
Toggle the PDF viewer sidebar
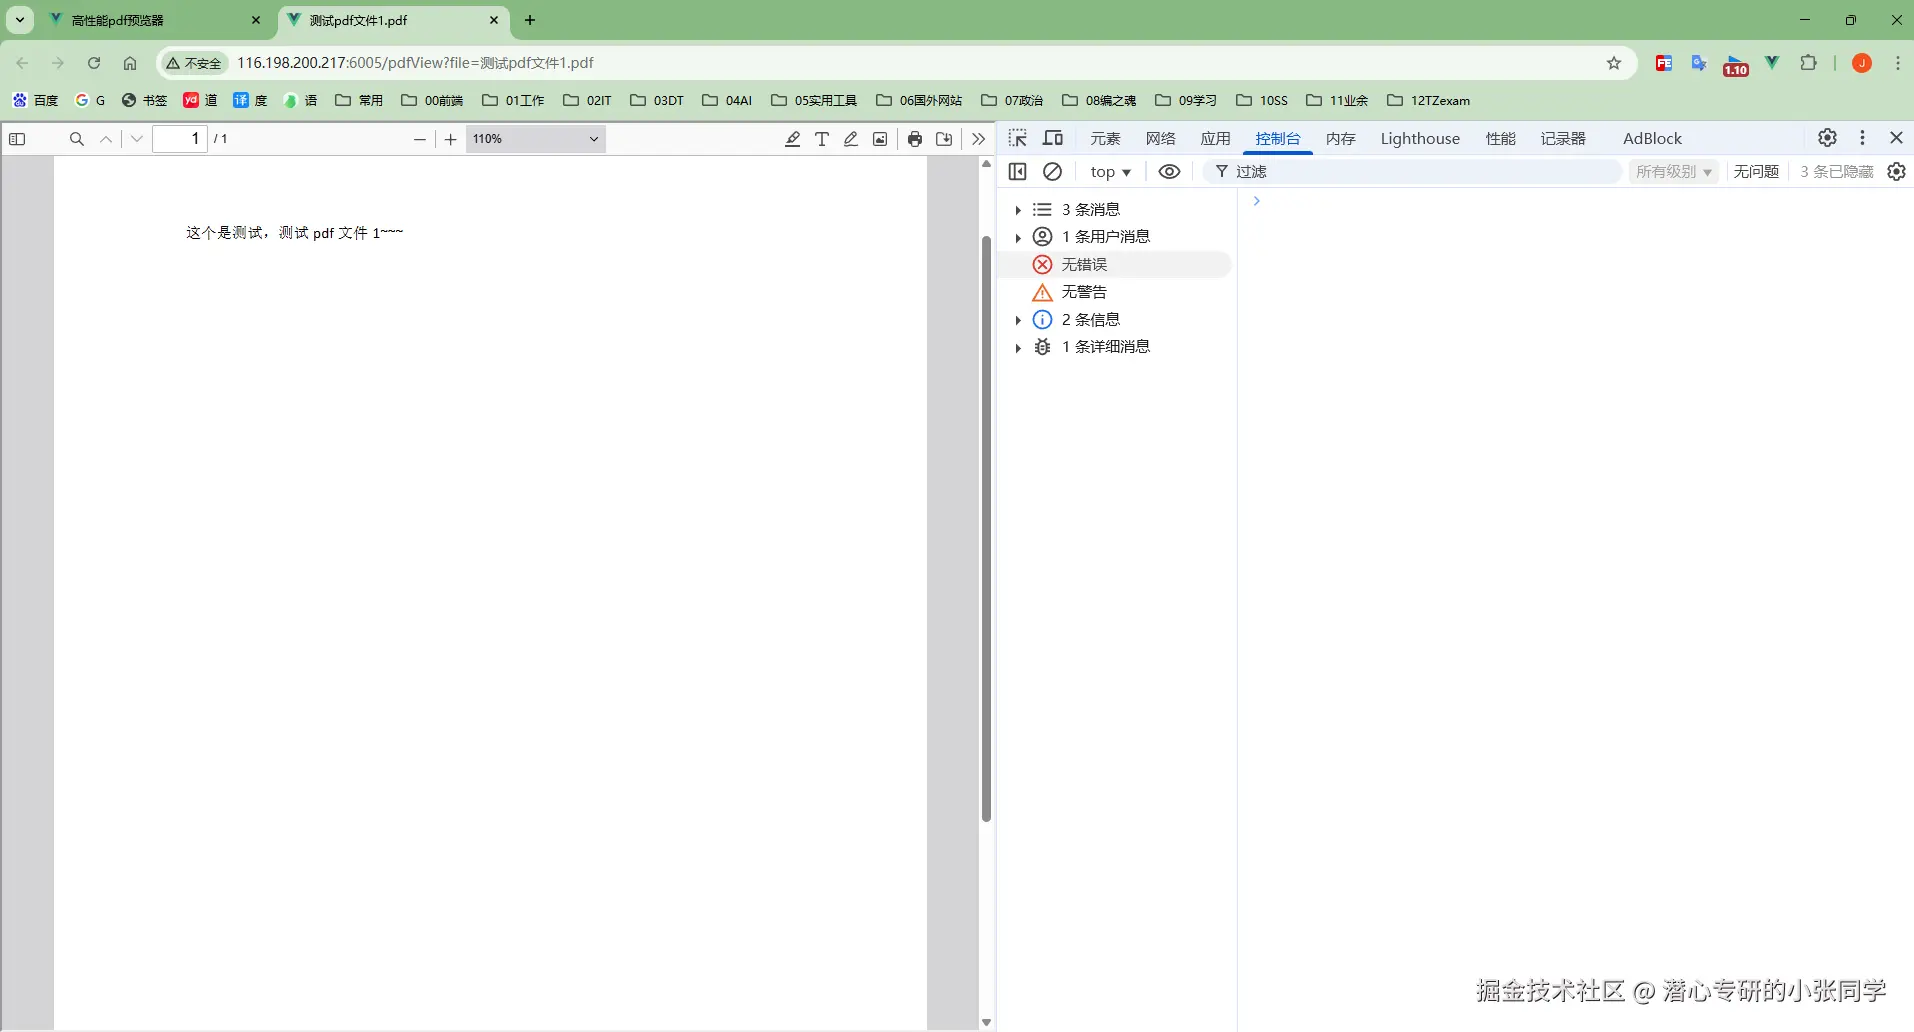coord(17,139)
